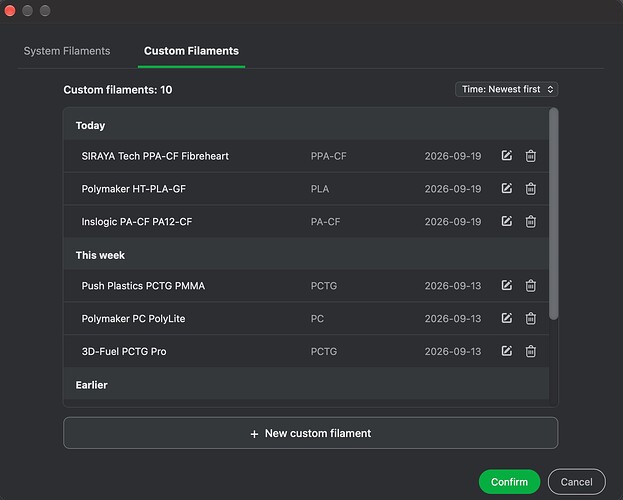Select Push Plastics PCTG PMMA name
The width and height of the screenshot is (623, 500).
(143, 286)
